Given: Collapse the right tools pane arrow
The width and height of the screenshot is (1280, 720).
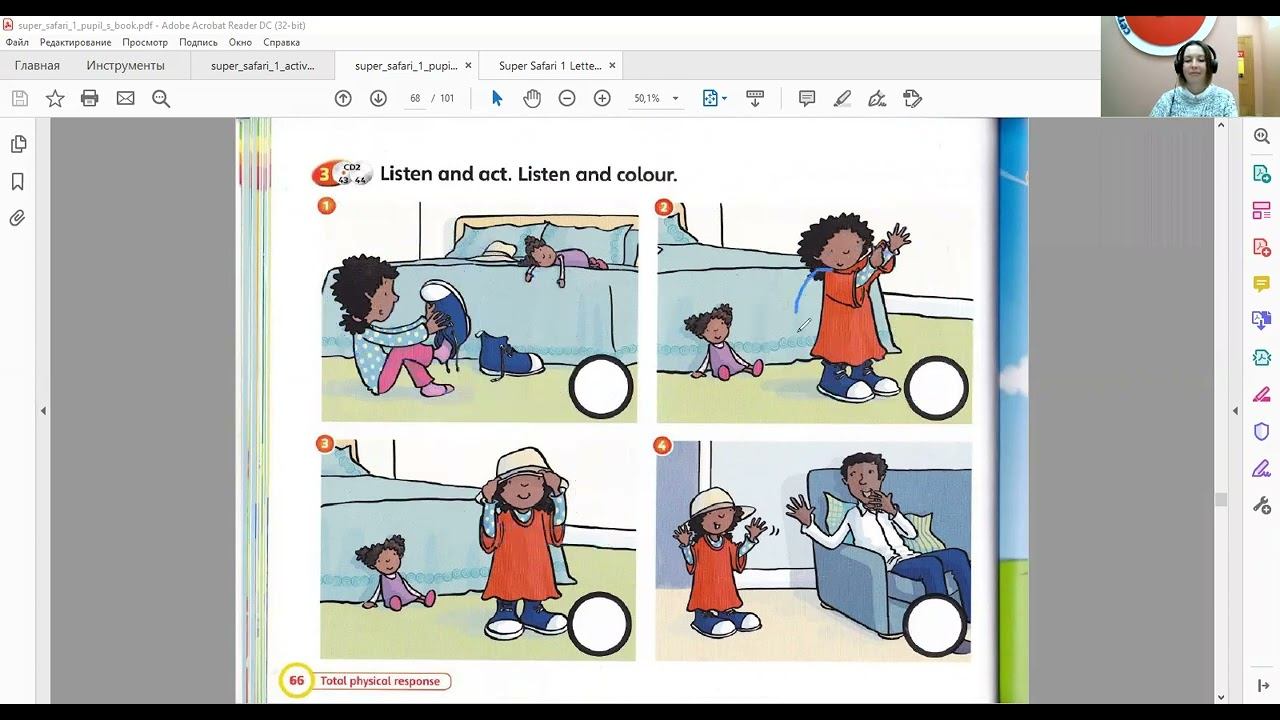Looking at the screenshot, I should point(1235,410).
